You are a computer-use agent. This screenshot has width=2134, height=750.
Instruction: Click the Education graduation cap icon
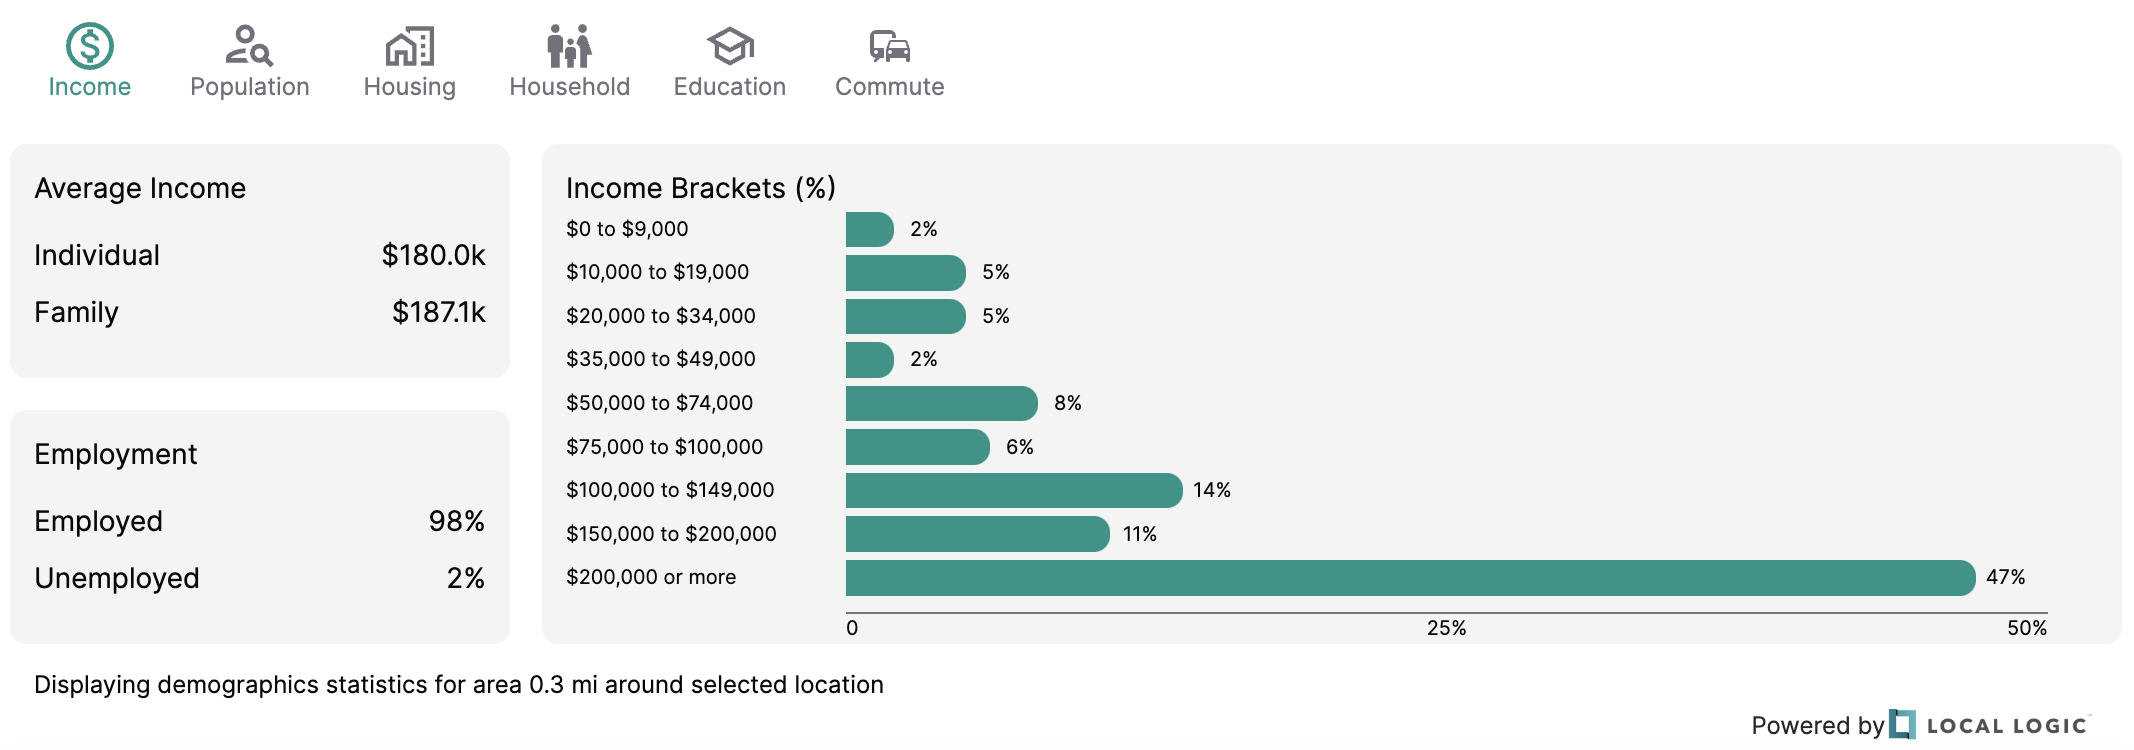[730, 46]
